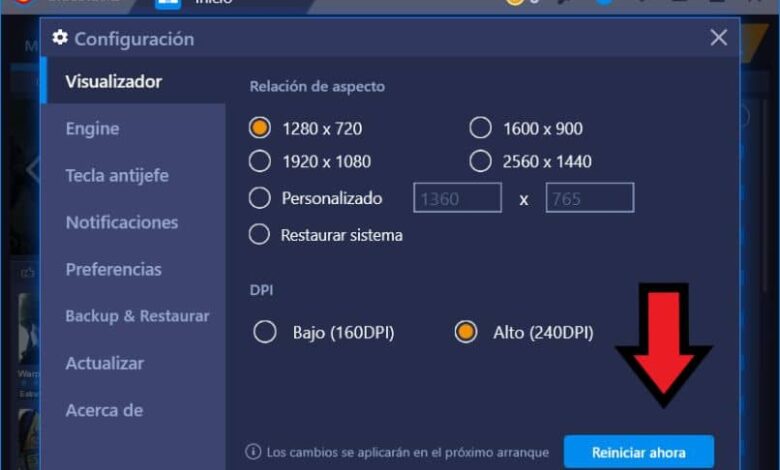Select the 1600 x 900 radio button
This screenshot has width=780, height=470.
[481, 128]
